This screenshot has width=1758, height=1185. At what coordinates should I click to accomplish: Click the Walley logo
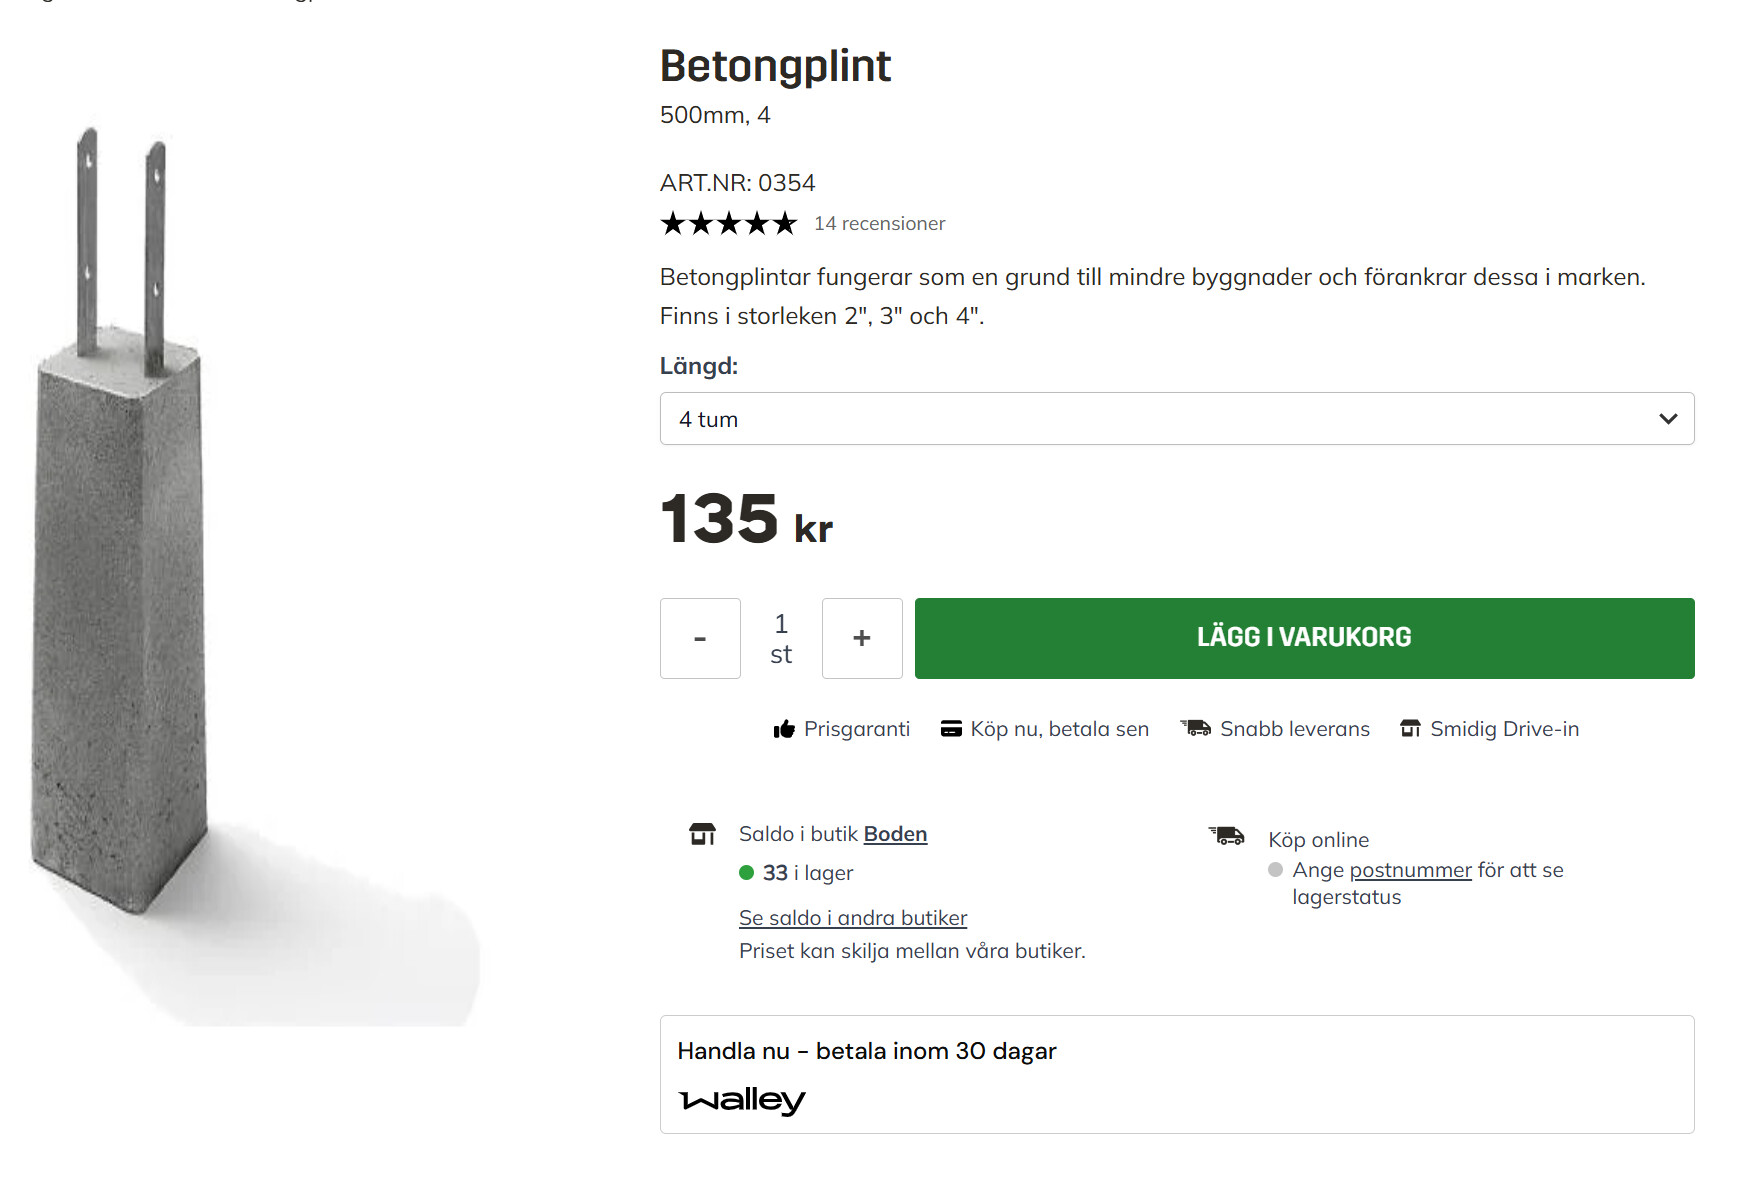click(x=742, y=1100)
